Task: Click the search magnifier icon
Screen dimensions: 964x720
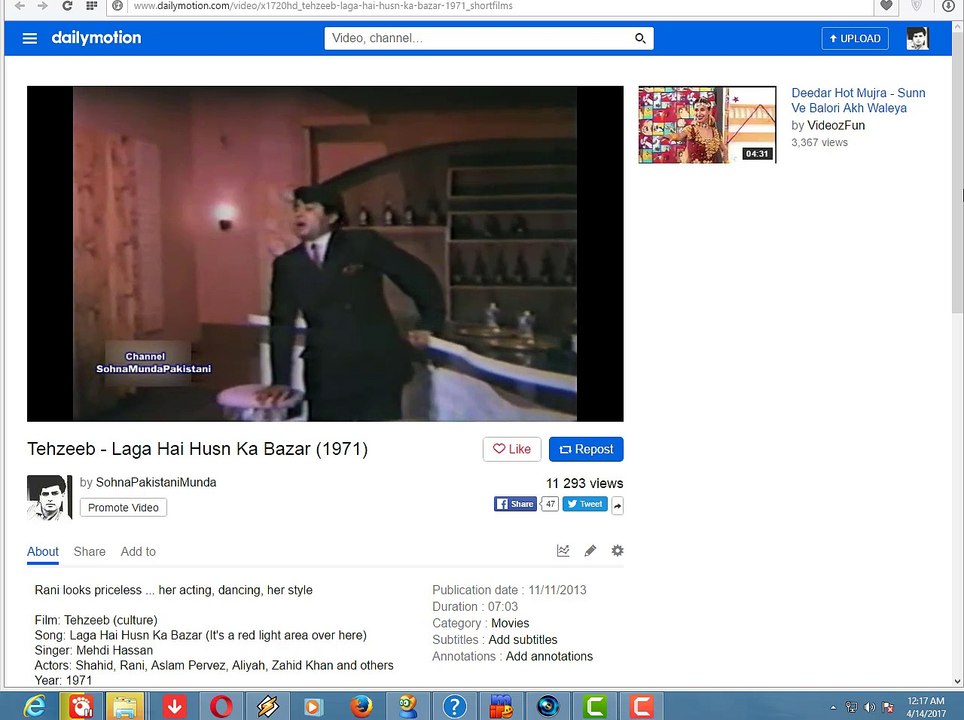Action: (640, 38)
